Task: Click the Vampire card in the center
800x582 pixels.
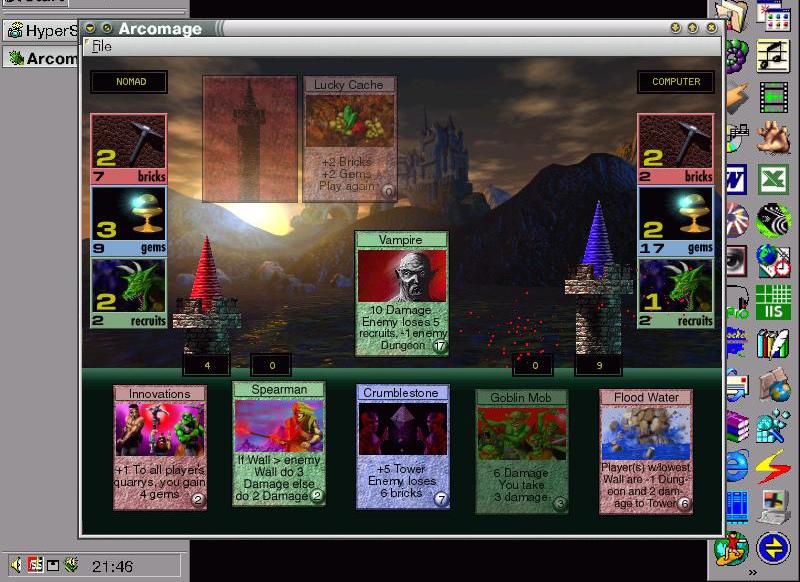Action: [x=402, y=293]
